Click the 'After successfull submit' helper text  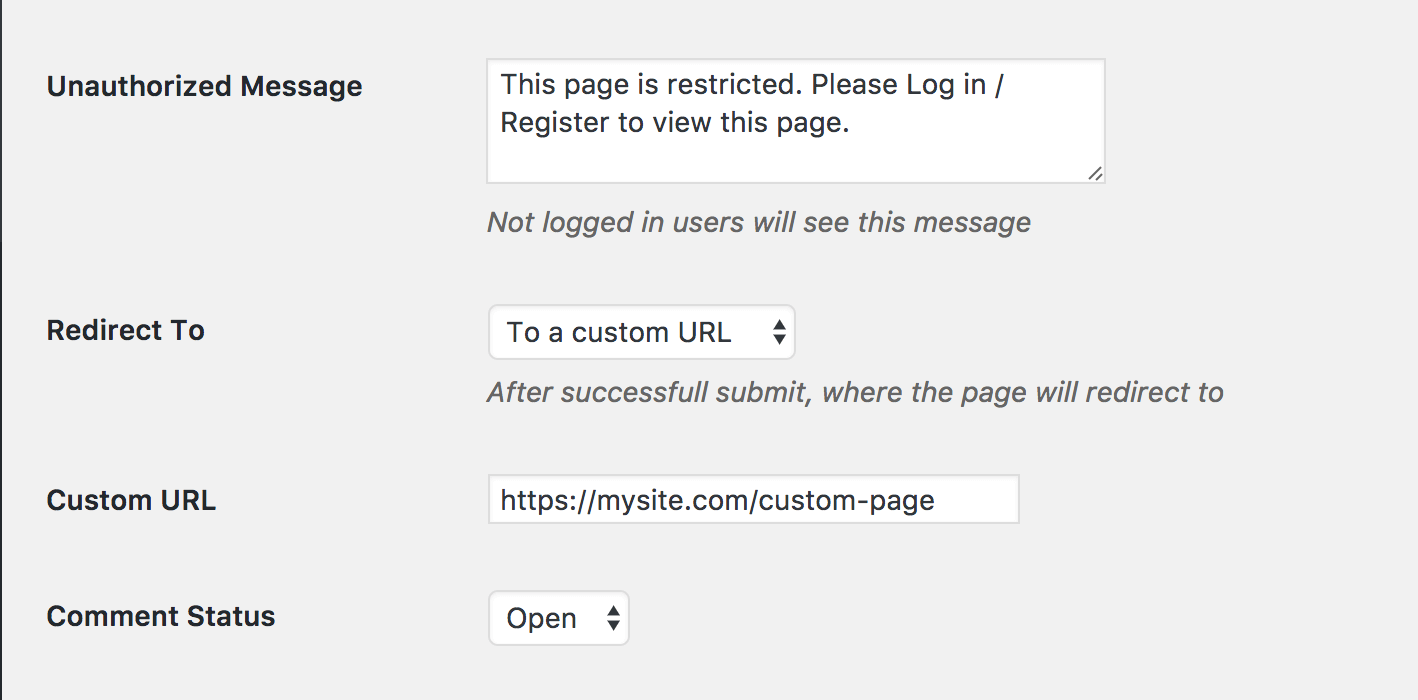point(852,392)
